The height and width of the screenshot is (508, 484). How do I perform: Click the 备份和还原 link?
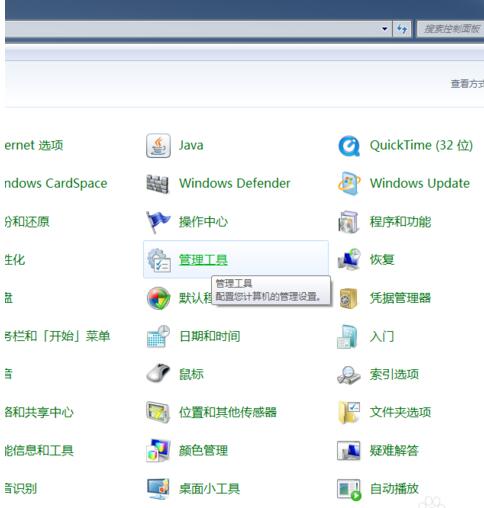point(27,222)
